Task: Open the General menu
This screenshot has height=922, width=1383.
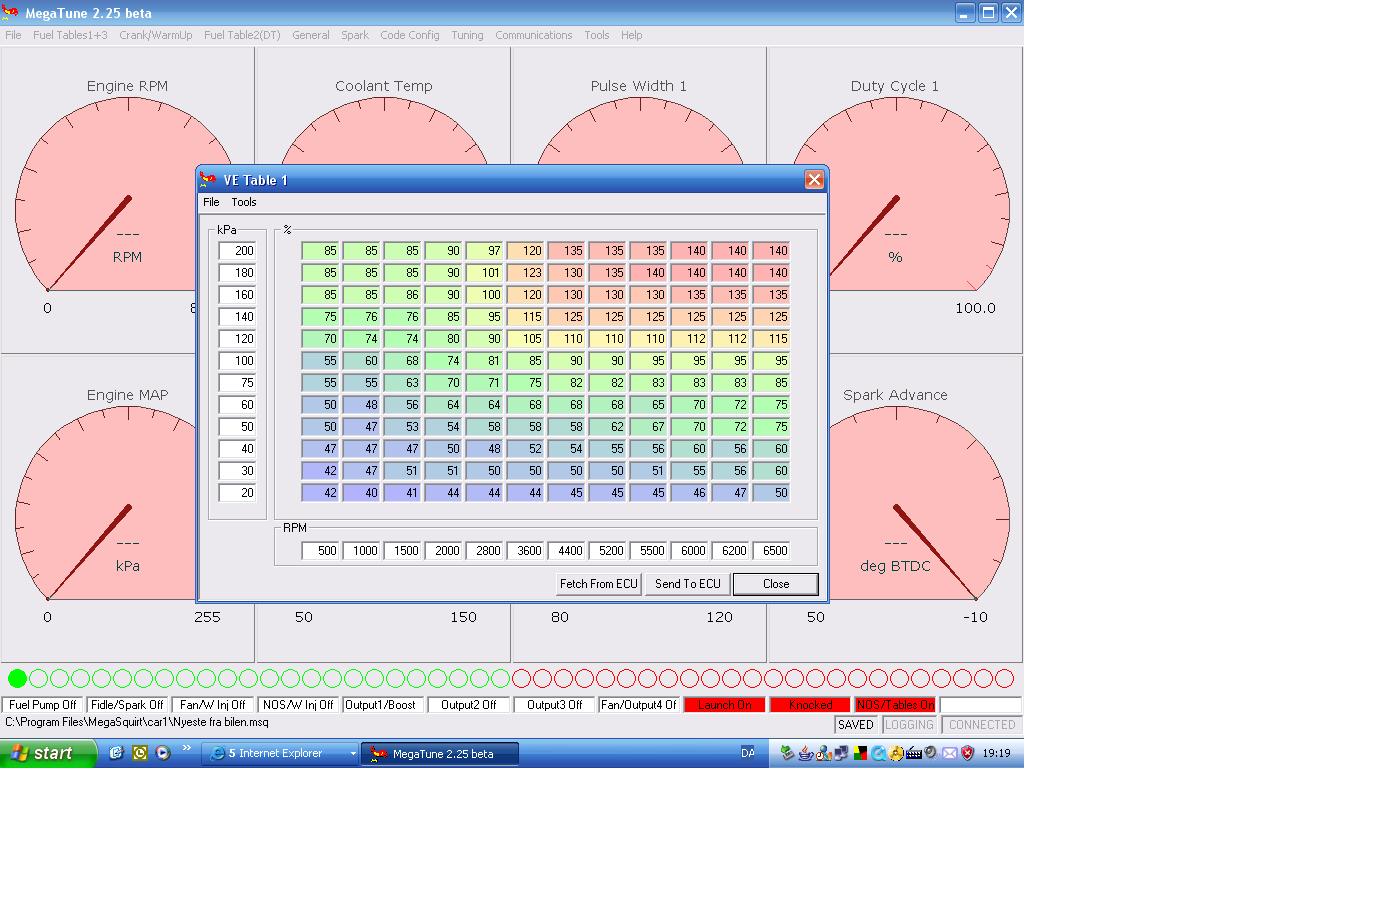Action: coord(311,35)
